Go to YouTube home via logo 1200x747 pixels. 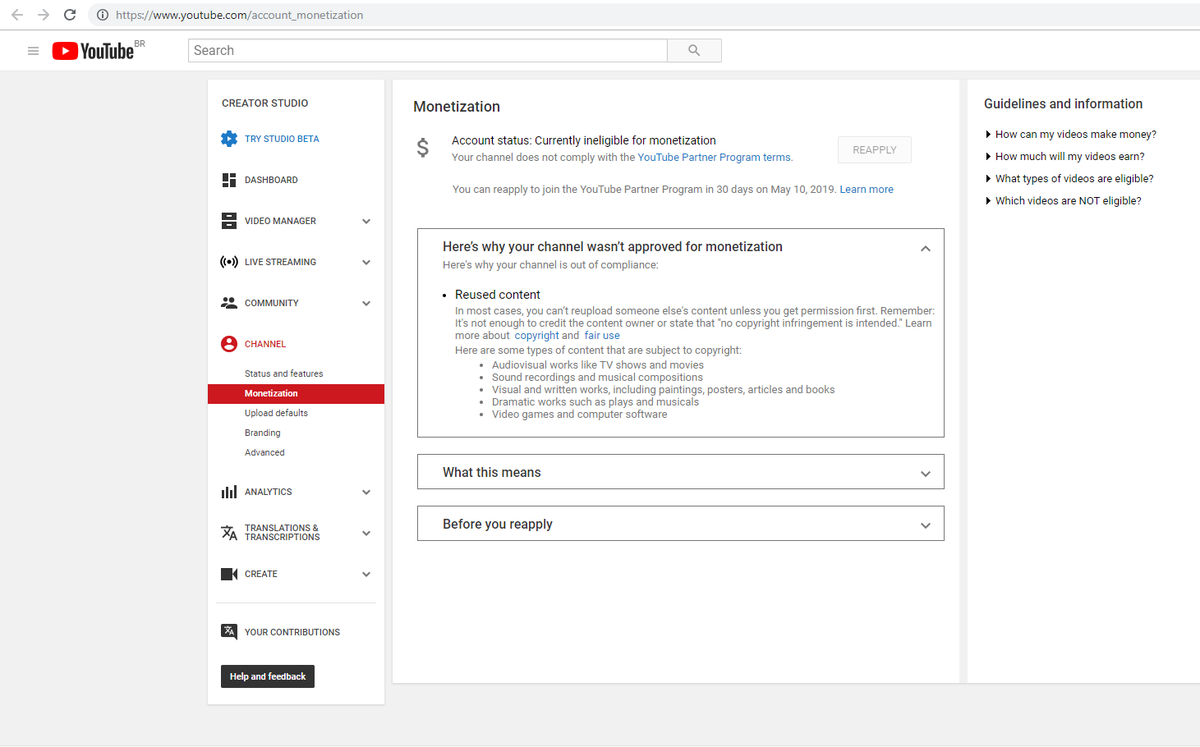coord(93,51)
